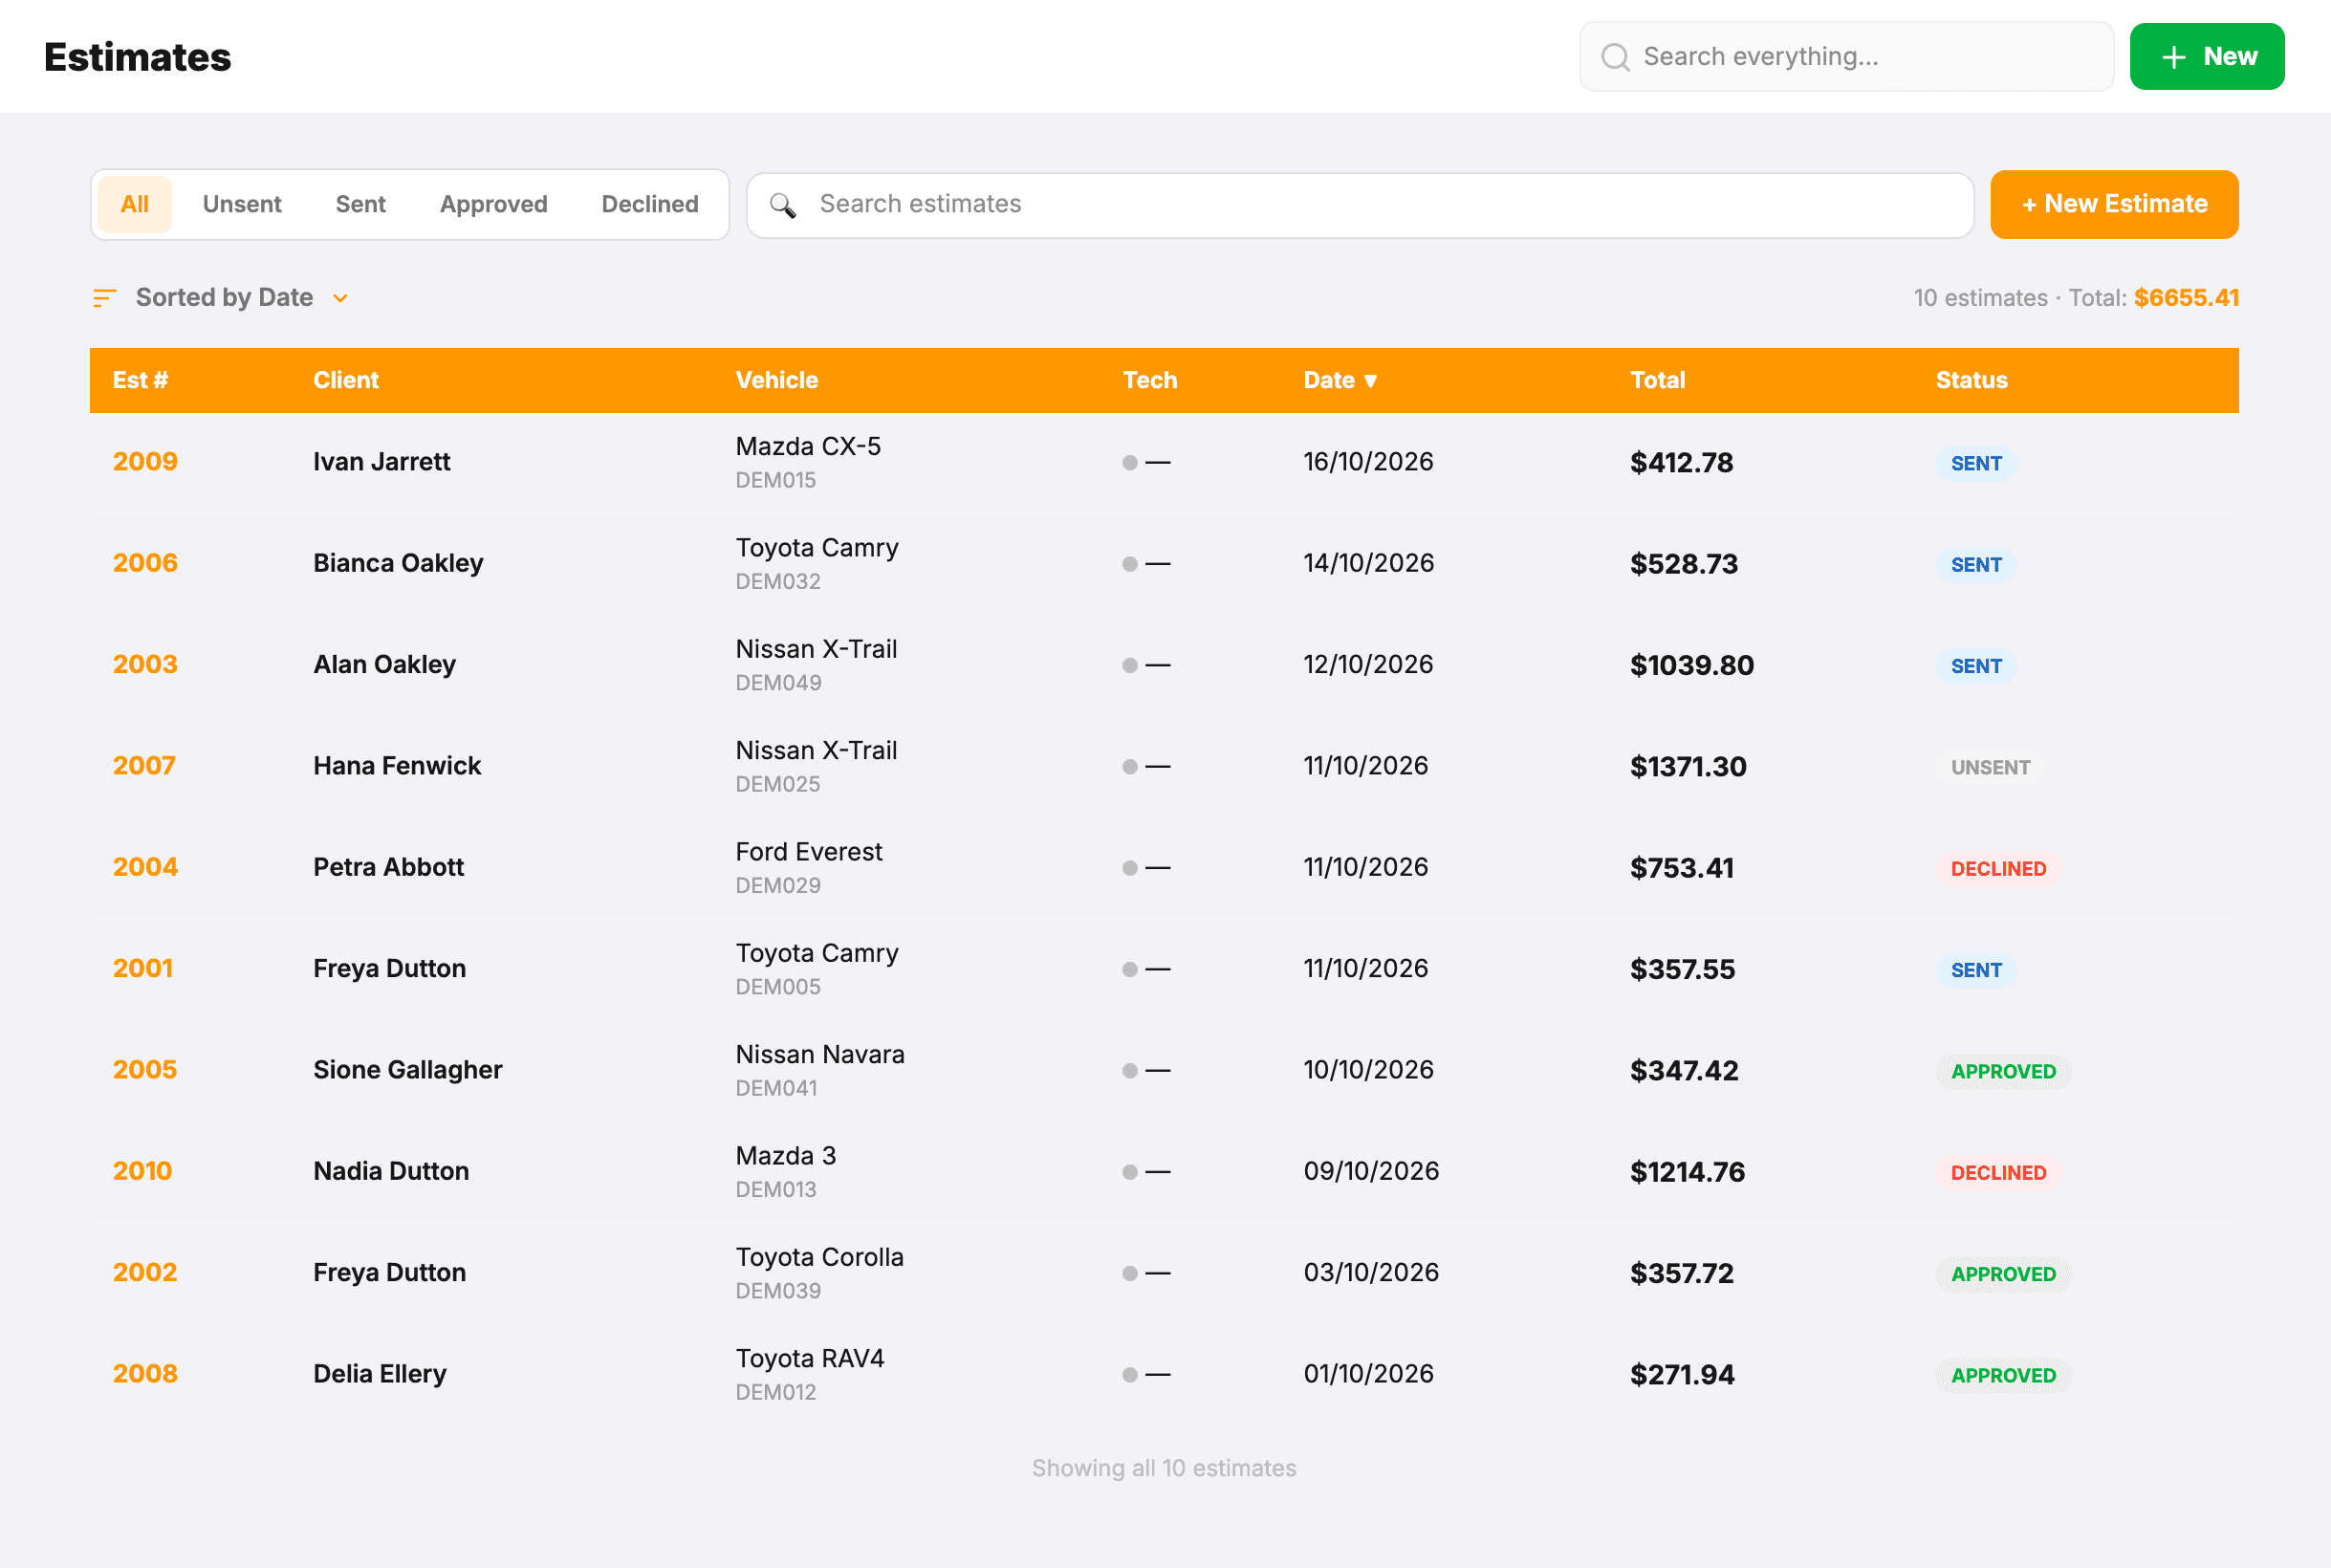Click the tech dot in Ivan Jarrett row
The width and height of the screenshot is (2331, 1568).
[x=1130, y=463]
